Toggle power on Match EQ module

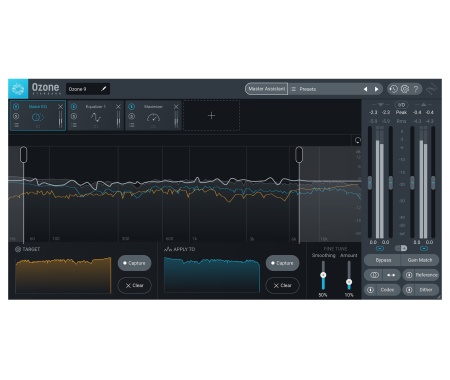pos(16,107)
